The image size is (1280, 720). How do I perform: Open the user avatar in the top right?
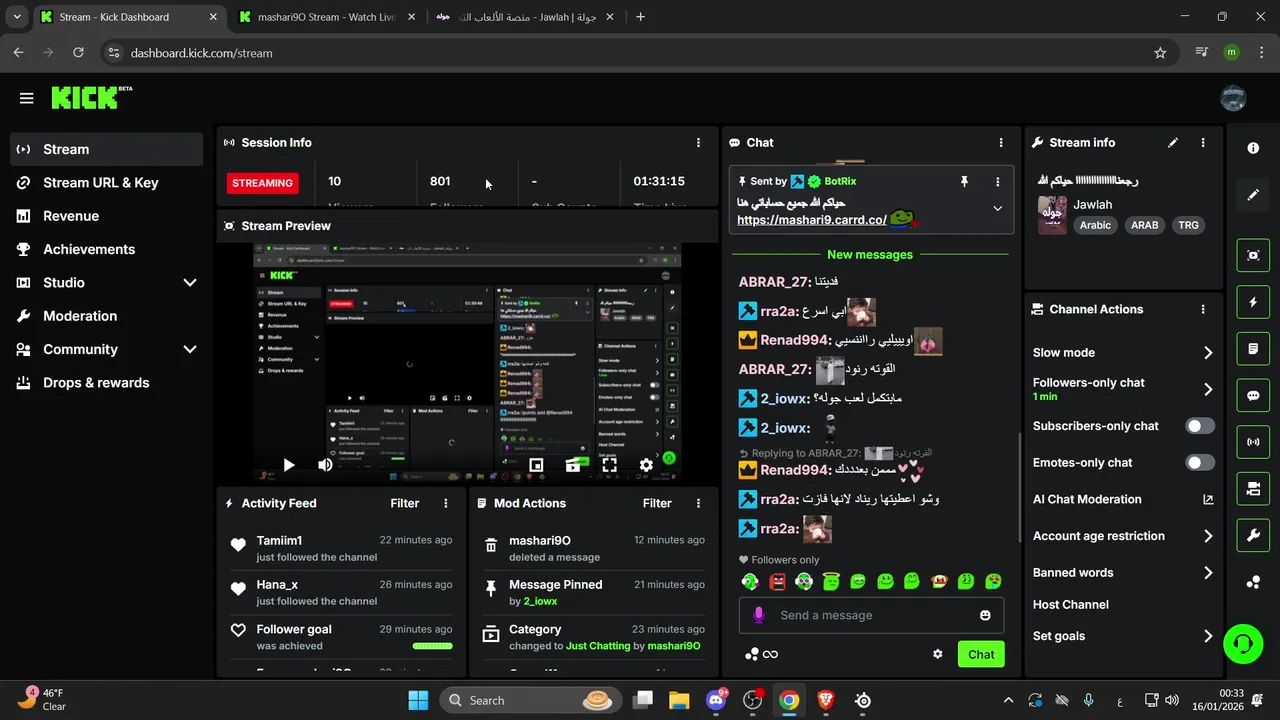click(1233, 98)
